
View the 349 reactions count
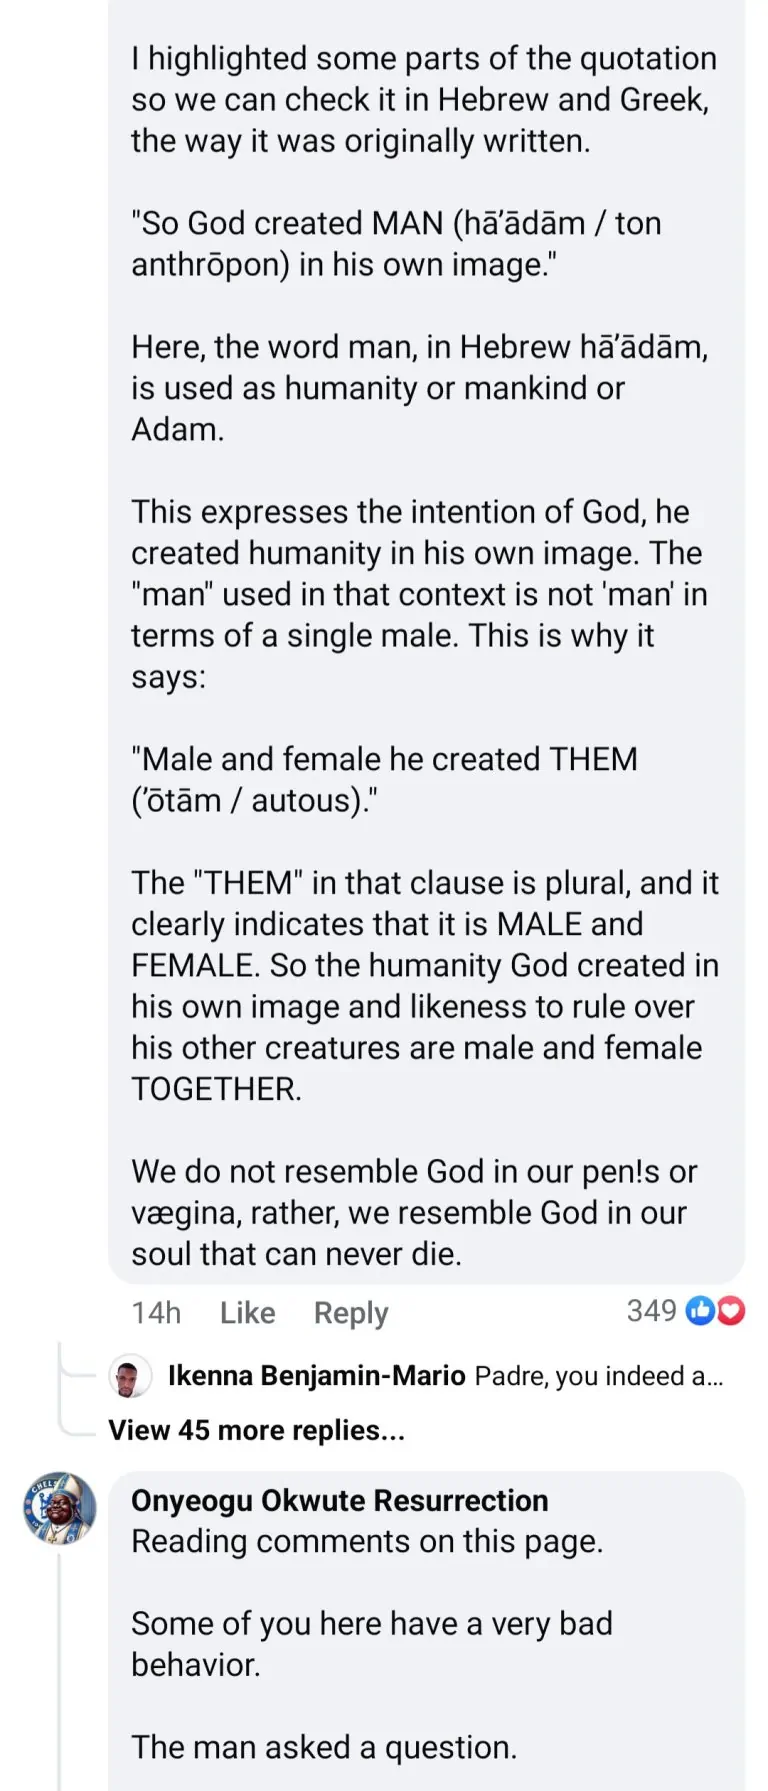tap(651, 1311)
